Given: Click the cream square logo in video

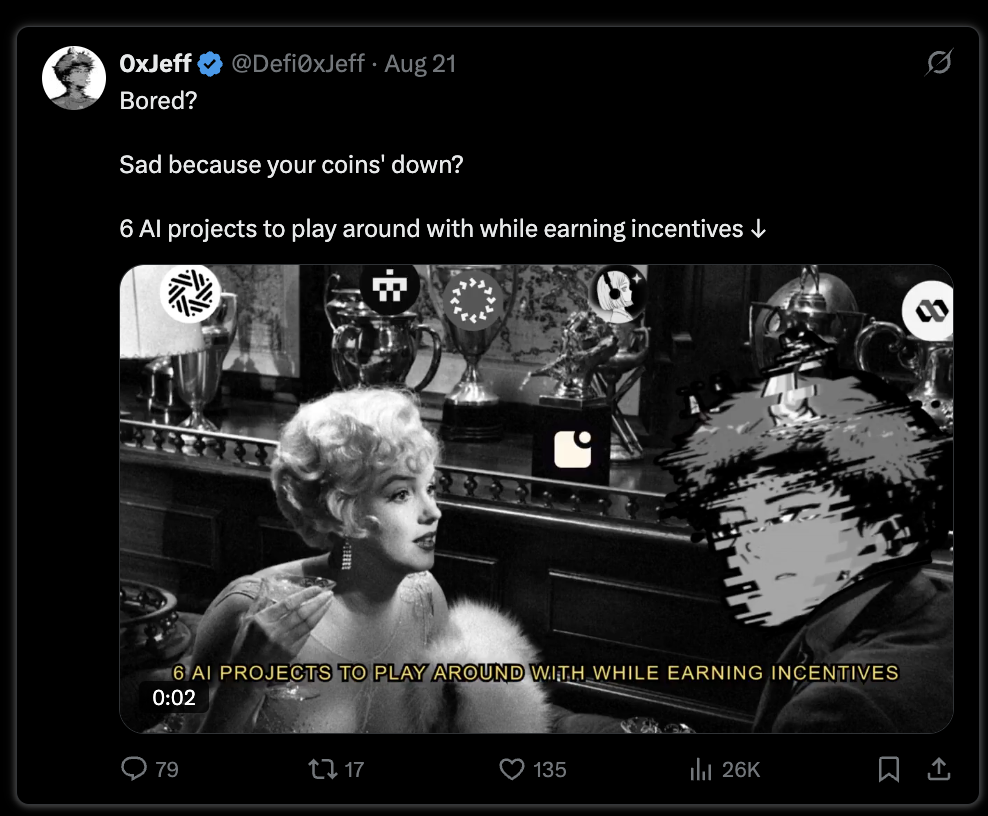Looking at the screenshot, I should [573, 450].
